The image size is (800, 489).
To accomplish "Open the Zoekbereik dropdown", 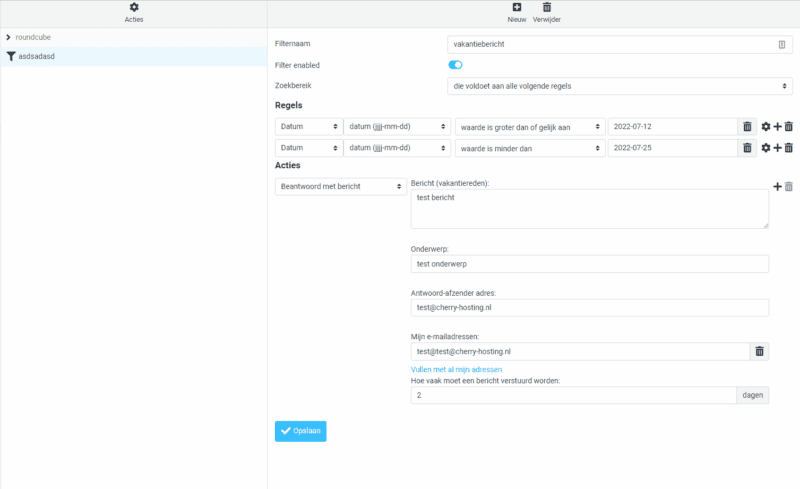I will [620, 86].
